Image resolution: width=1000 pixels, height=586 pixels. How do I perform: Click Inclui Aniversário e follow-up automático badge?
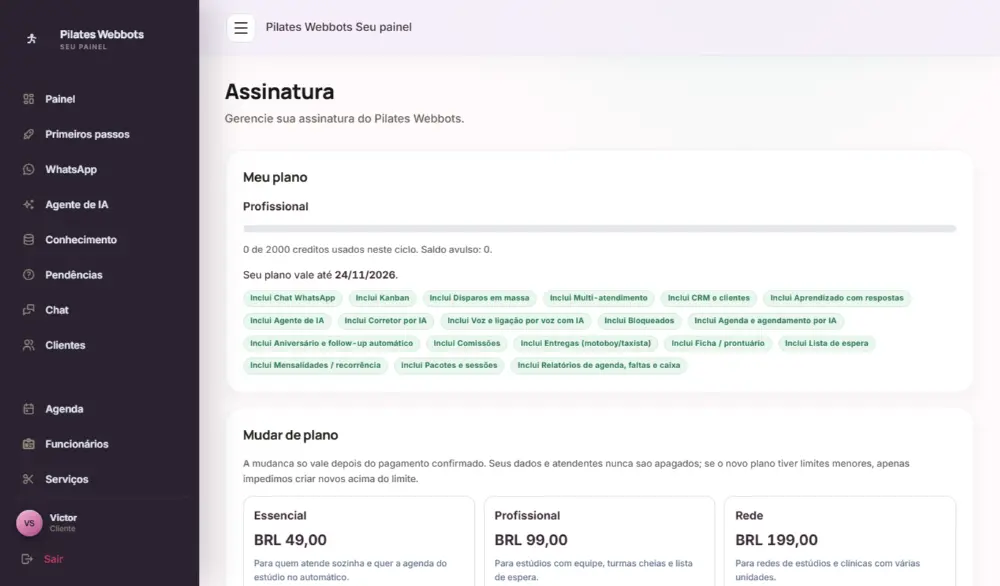click(x=332, y=343)
